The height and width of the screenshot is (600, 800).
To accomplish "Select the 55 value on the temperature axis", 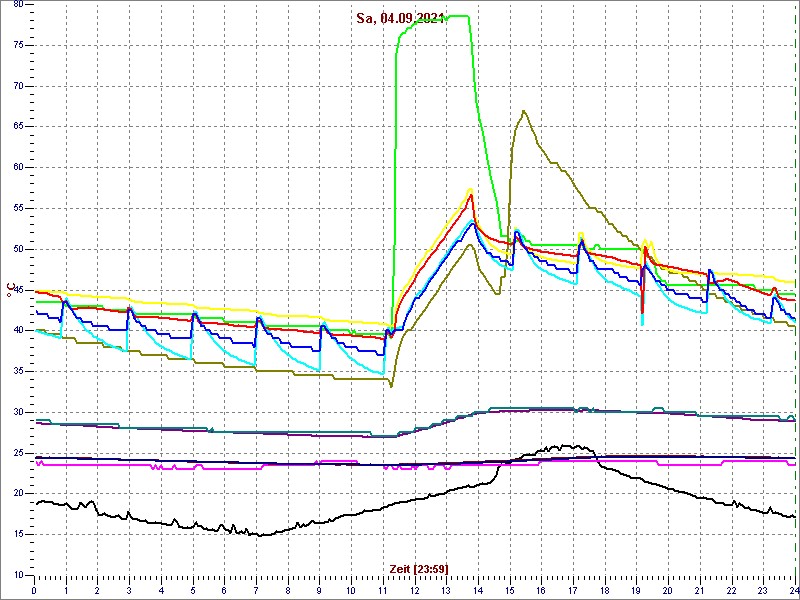I will (18, 208).
